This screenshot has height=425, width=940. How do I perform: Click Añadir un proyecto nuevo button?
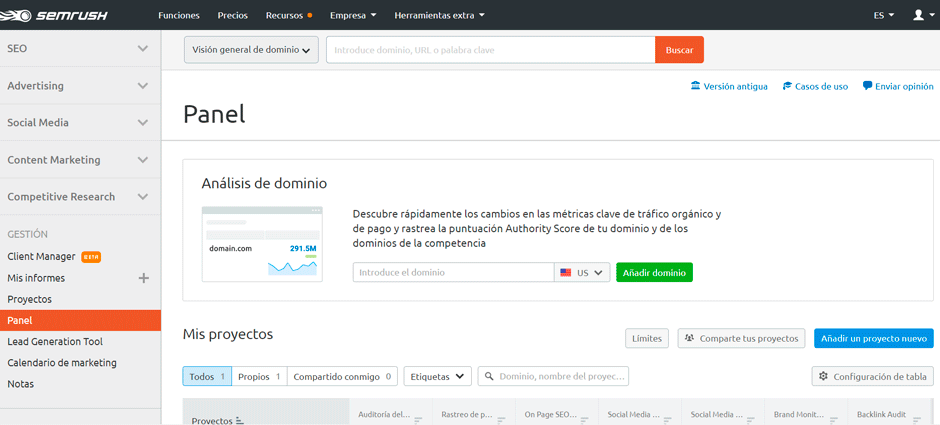point(873,338)
